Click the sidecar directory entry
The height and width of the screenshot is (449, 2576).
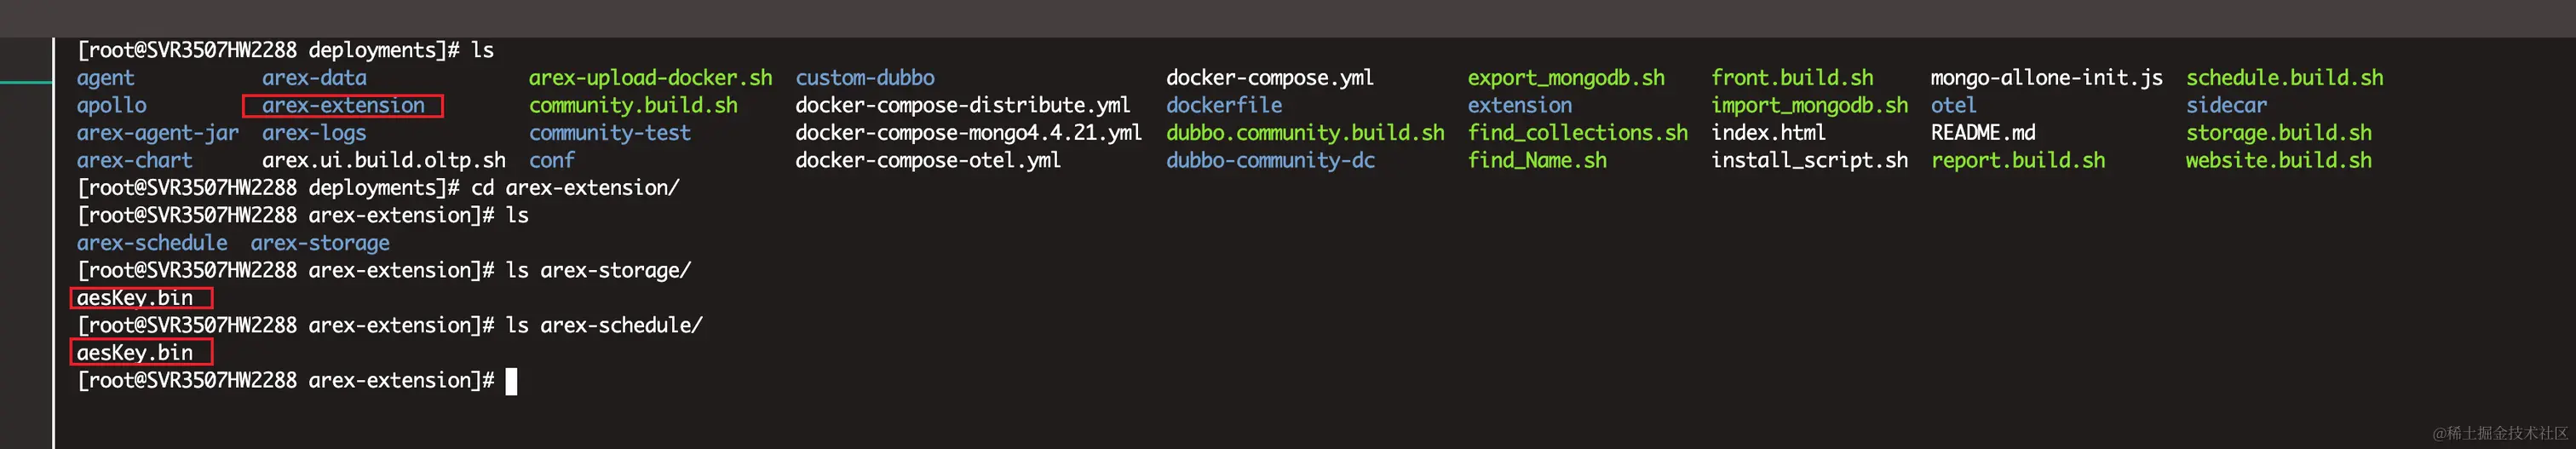2225,105
